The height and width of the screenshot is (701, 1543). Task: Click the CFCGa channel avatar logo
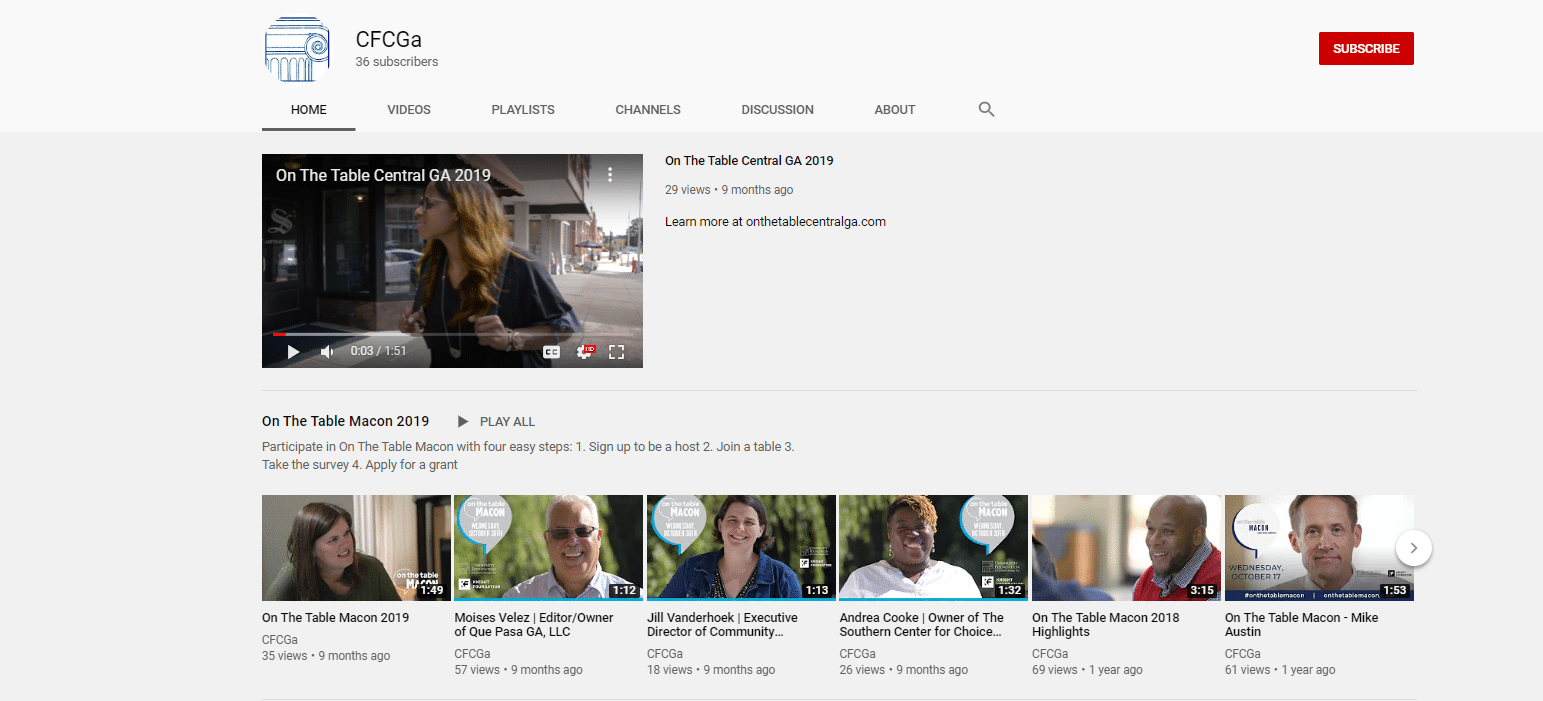[x=297, y=49]
